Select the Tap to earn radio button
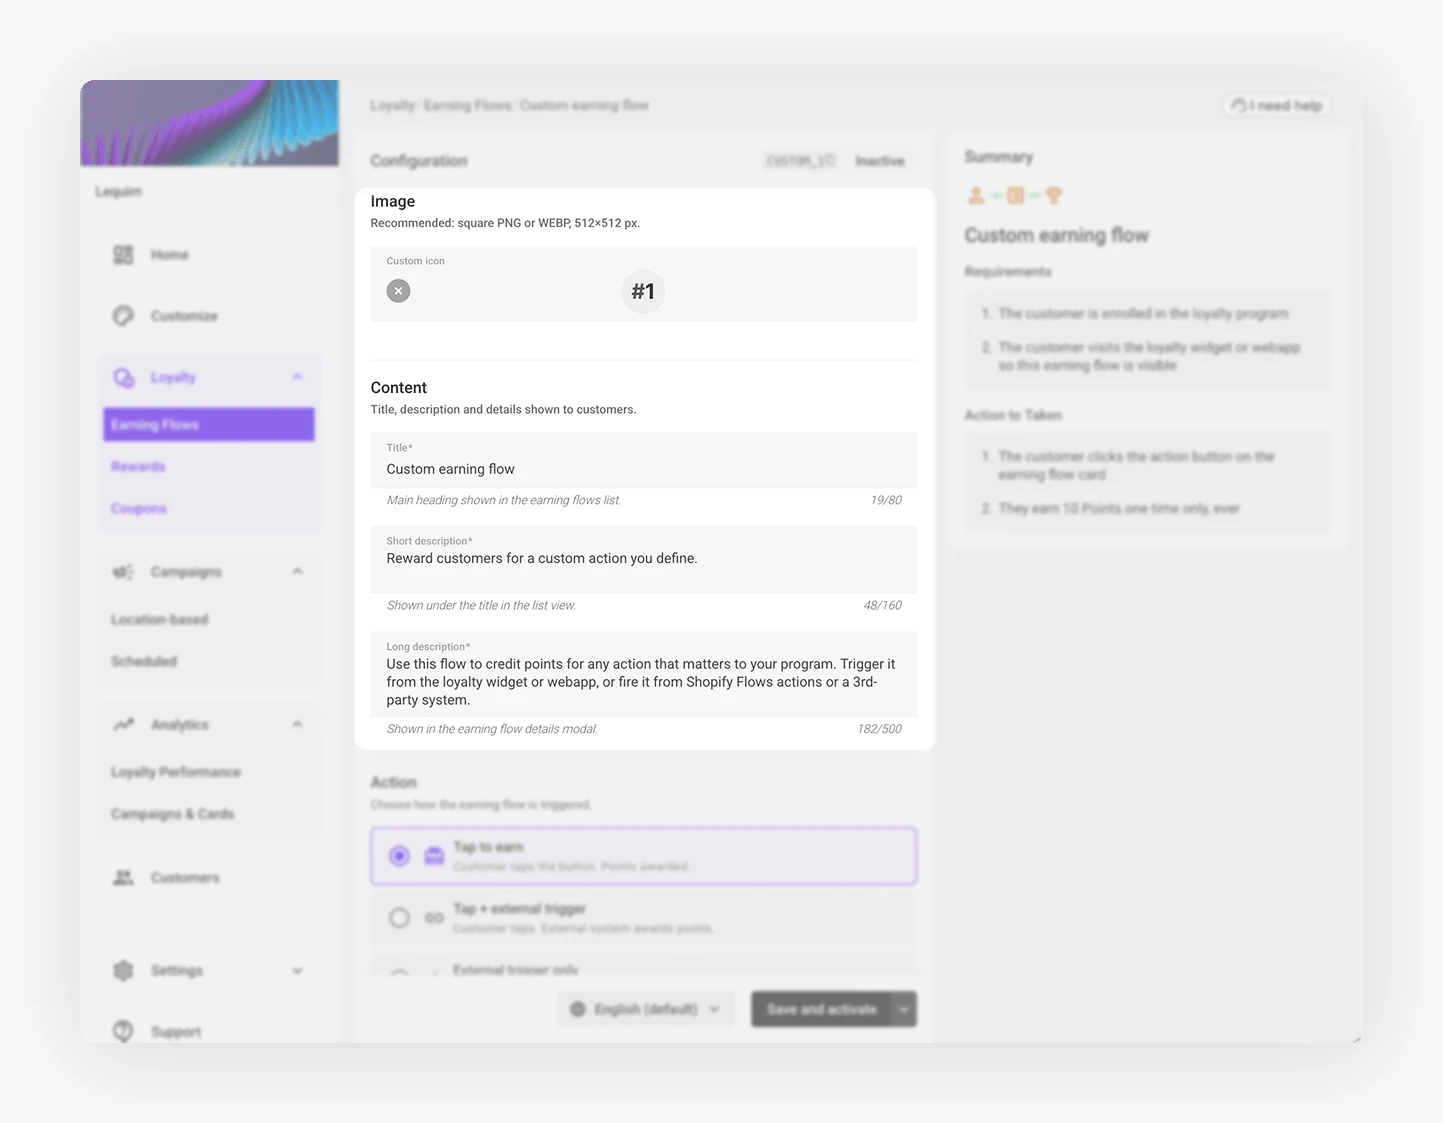Screen dimensions: 1443x1123 pyautogui.click(x=399, y=856)
